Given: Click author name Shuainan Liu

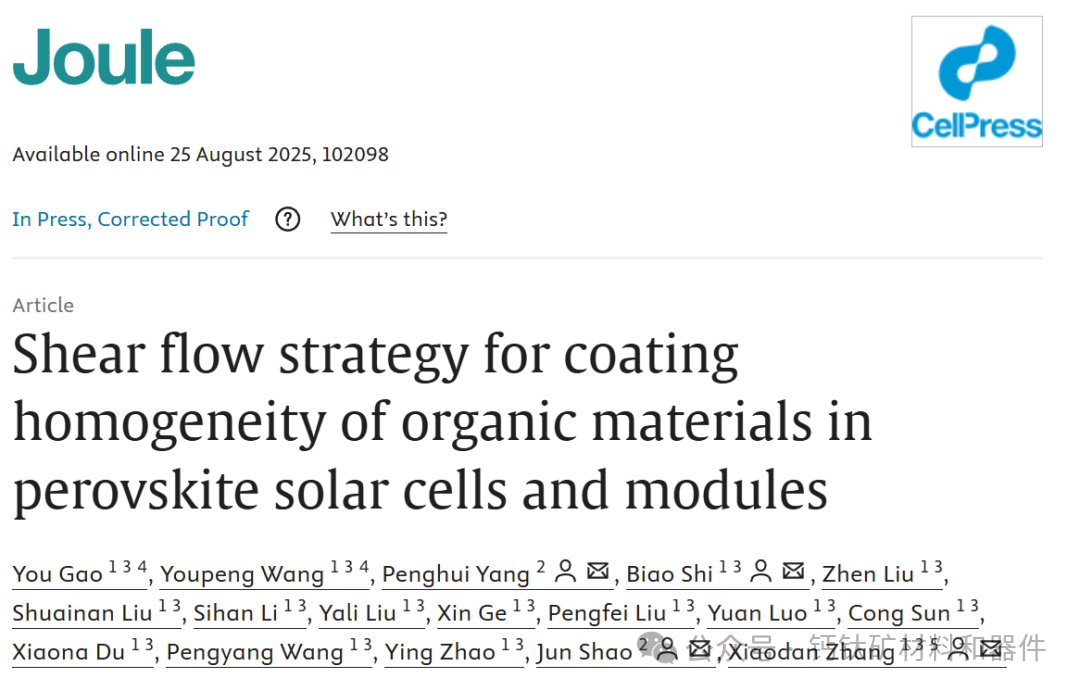Looking at the screenshot, I should [82, 613].
